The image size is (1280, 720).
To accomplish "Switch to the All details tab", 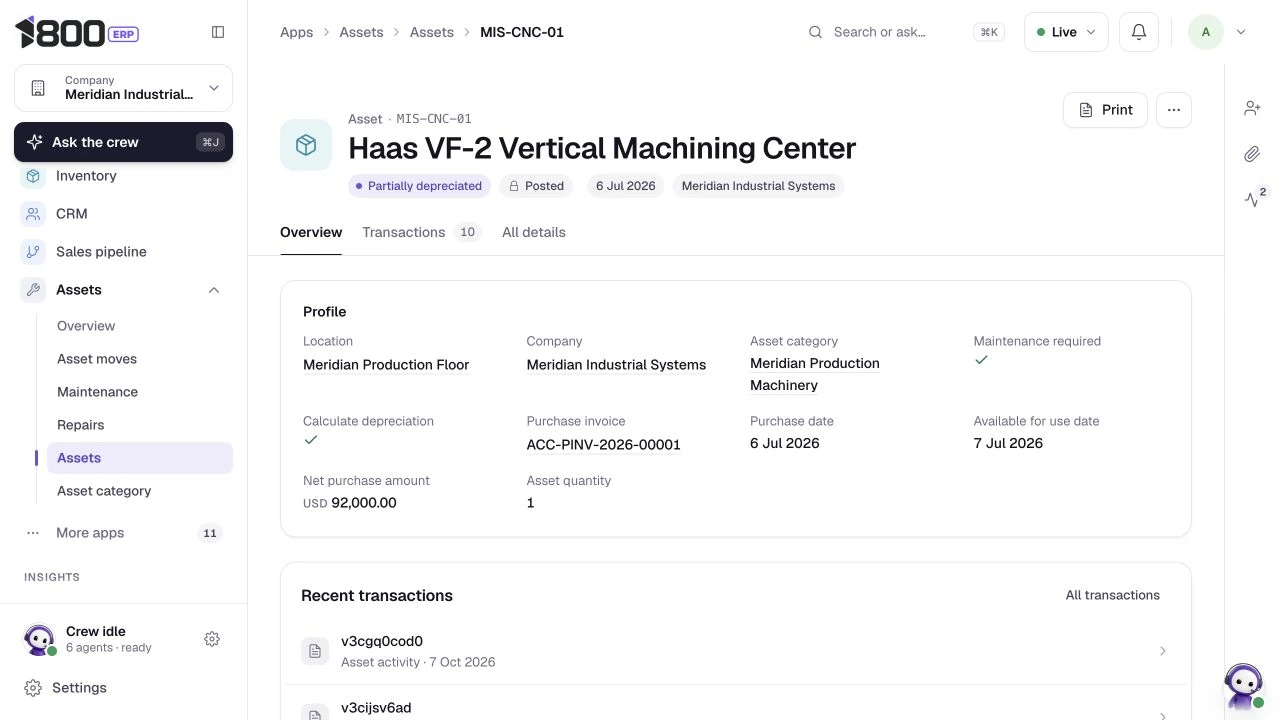I will [x=534, y=232].
